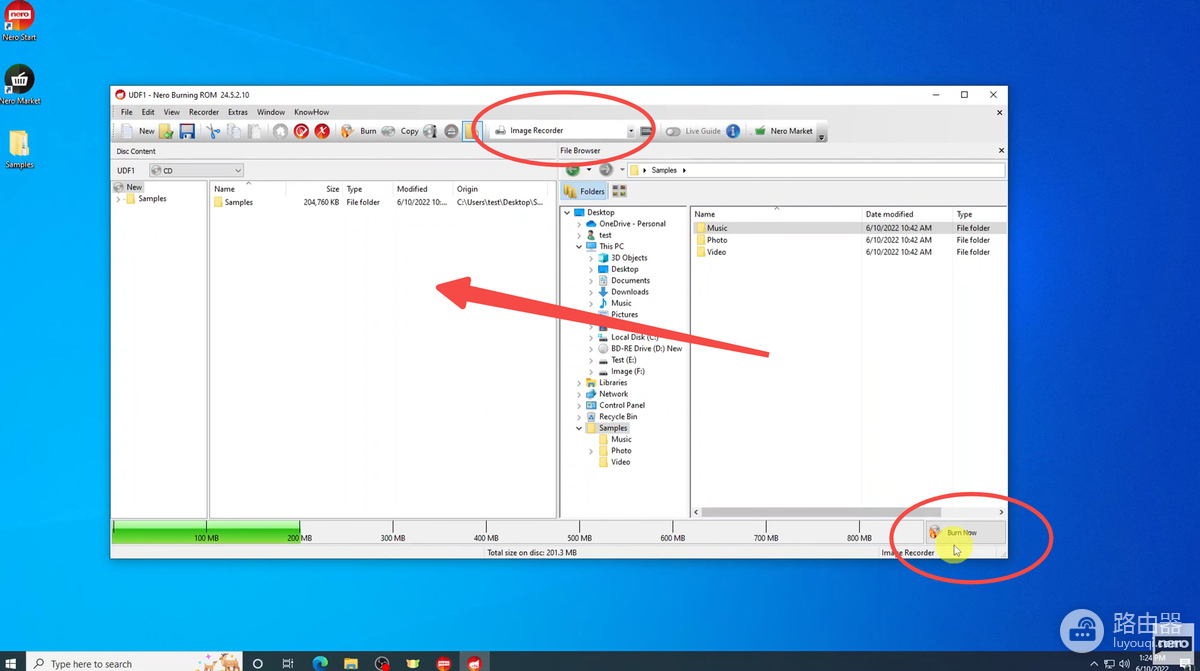
Task: Expand the Photo subfolder under Samples tree
Action: click(591, 451)
